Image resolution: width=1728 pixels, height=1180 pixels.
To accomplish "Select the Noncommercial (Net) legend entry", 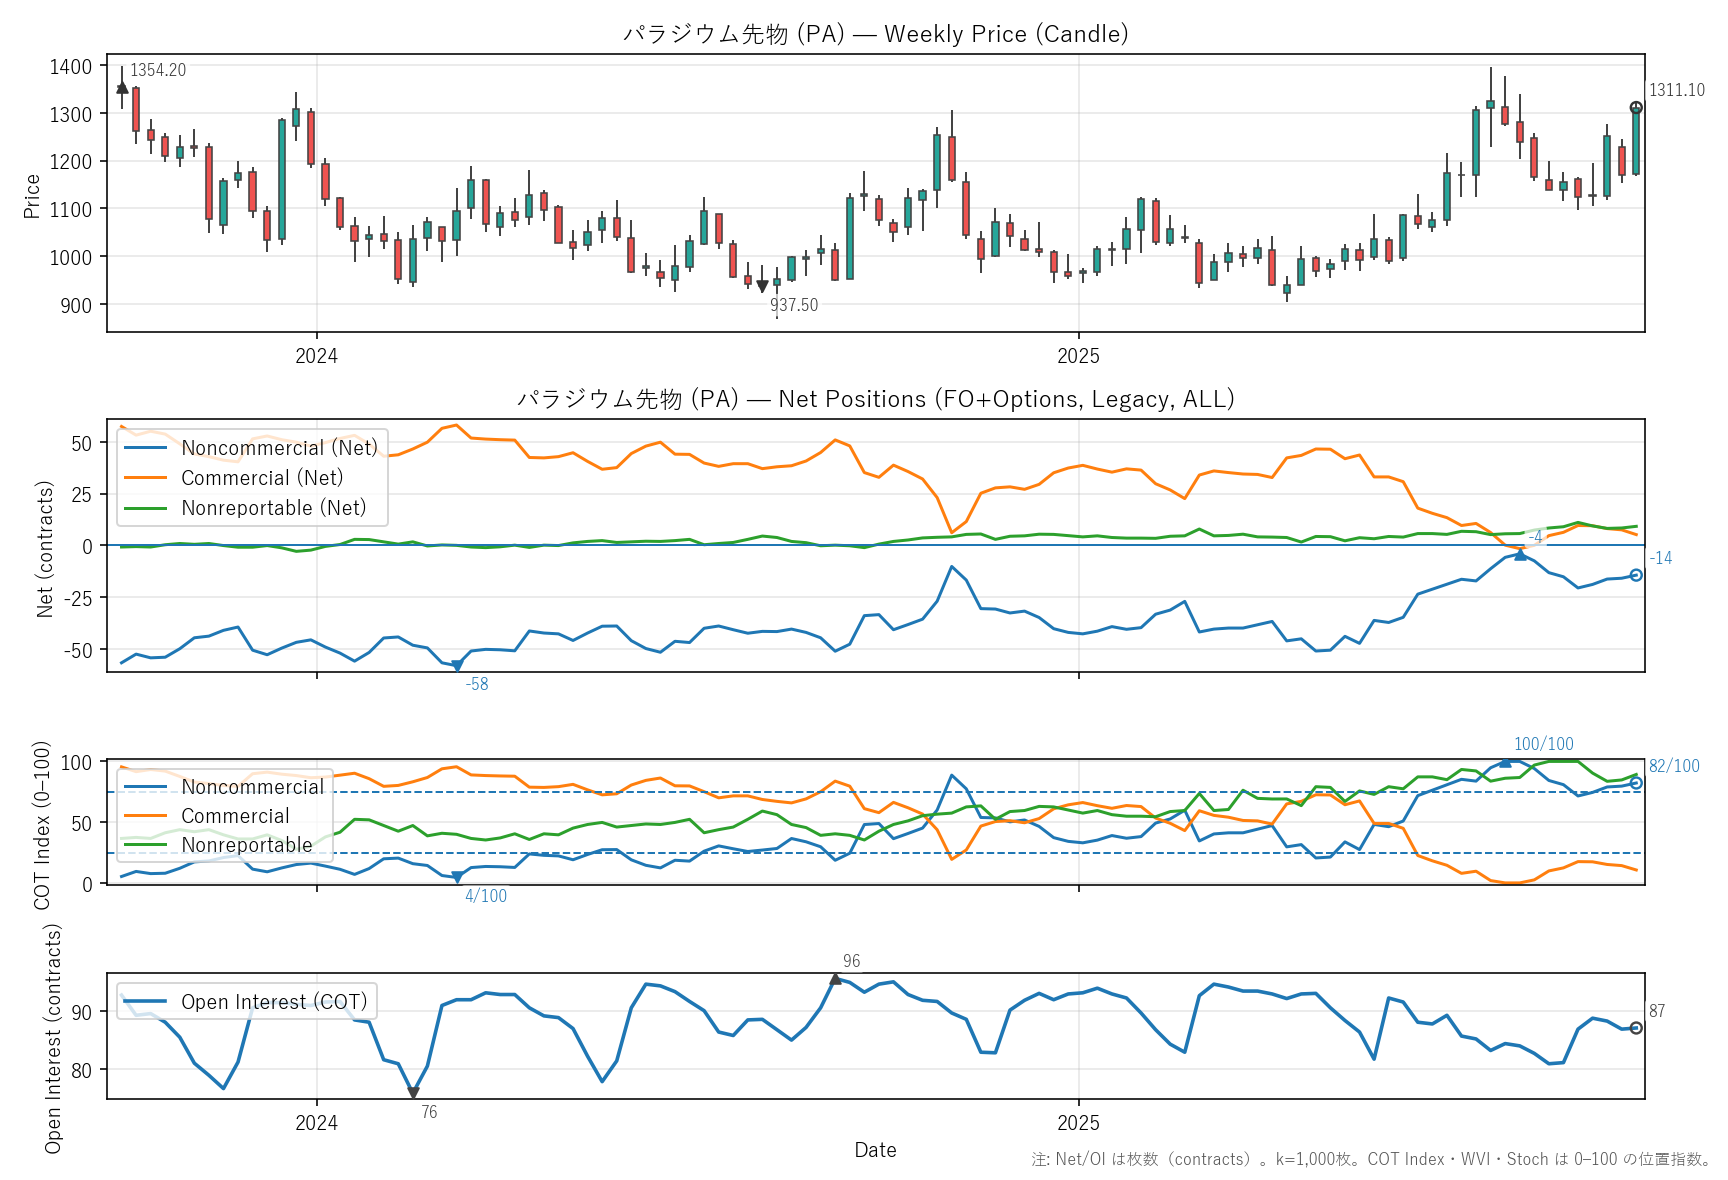I will tap(279, 448).
